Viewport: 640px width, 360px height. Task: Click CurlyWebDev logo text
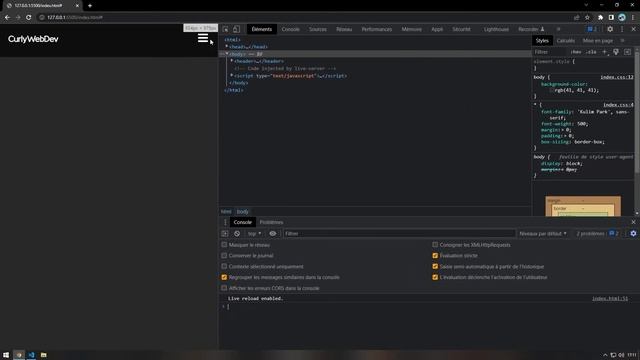point(33,39)
